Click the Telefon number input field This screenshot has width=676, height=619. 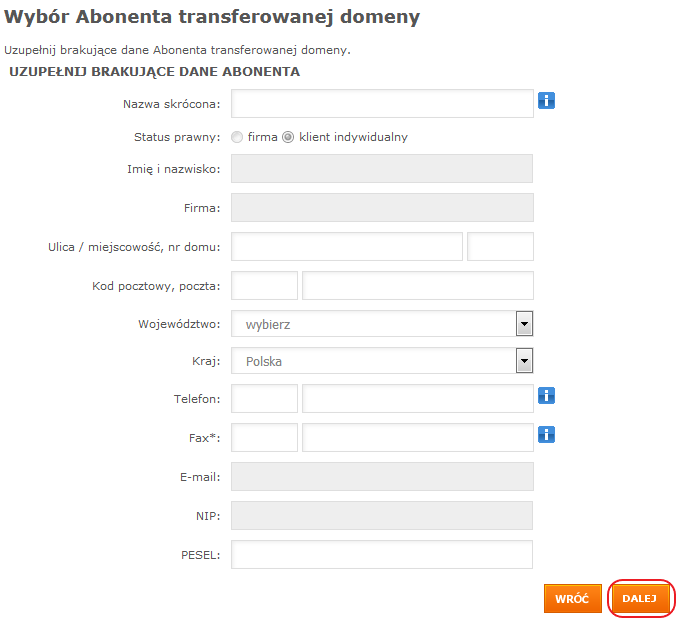418,399
